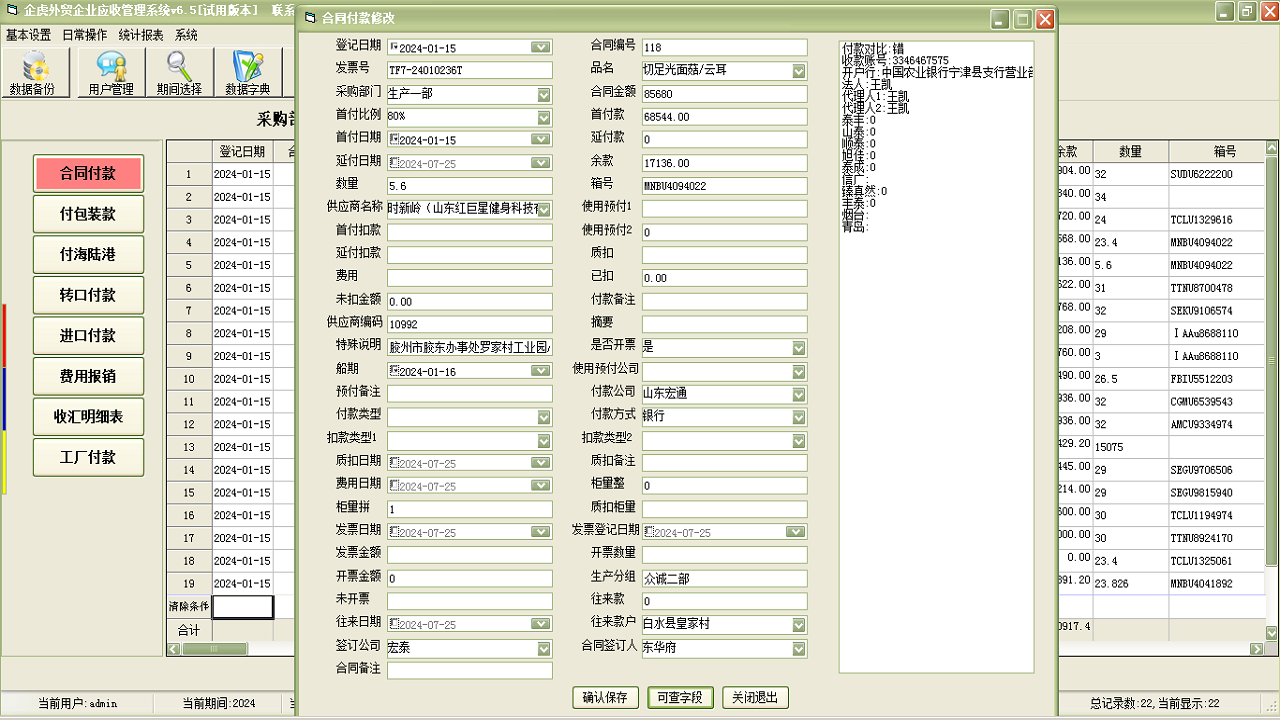Enable the 往来日期 date checkbox
Image resolution: width=1280 pixels, height=720 pixels.
coord(393,624)
